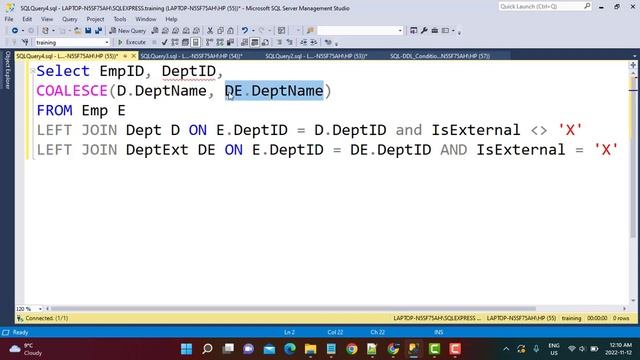Toggle Include Client Statistics icon
The height and width of the screenshot is (360, 640).
click(230, 42)
